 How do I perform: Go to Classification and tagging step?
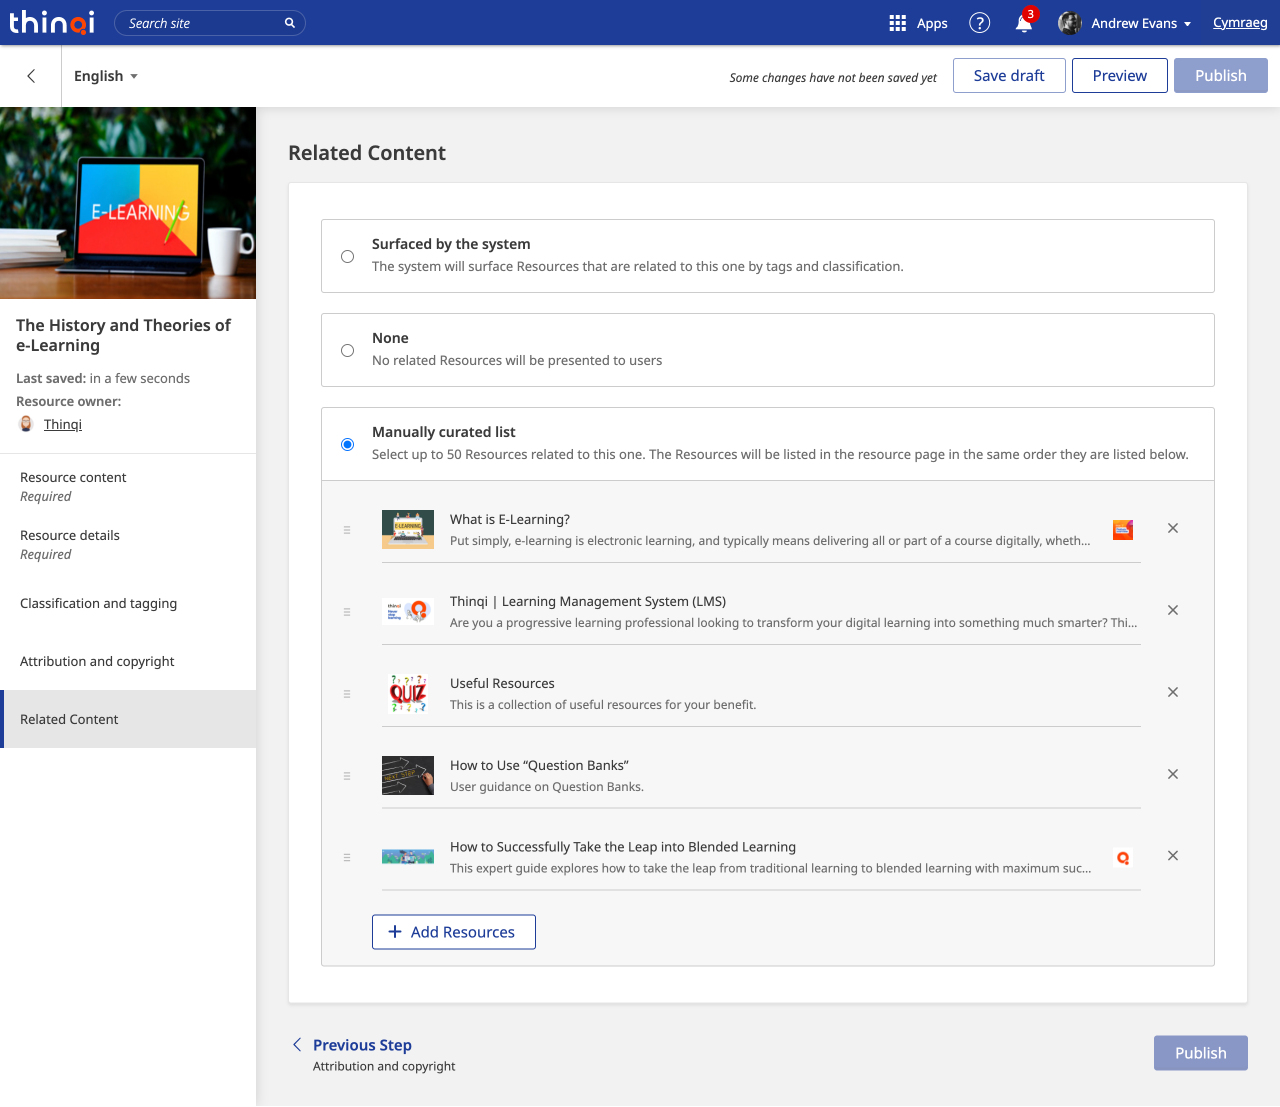coord(128,603)
